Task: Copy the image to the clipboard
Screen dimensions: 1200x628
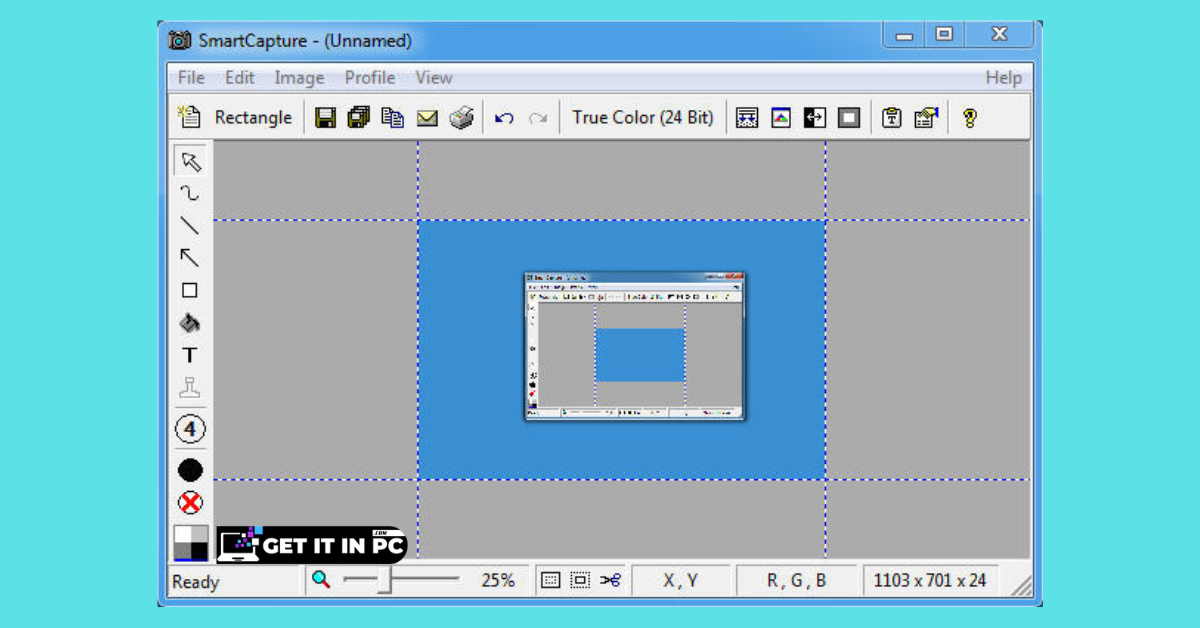Action: (393, 118)
